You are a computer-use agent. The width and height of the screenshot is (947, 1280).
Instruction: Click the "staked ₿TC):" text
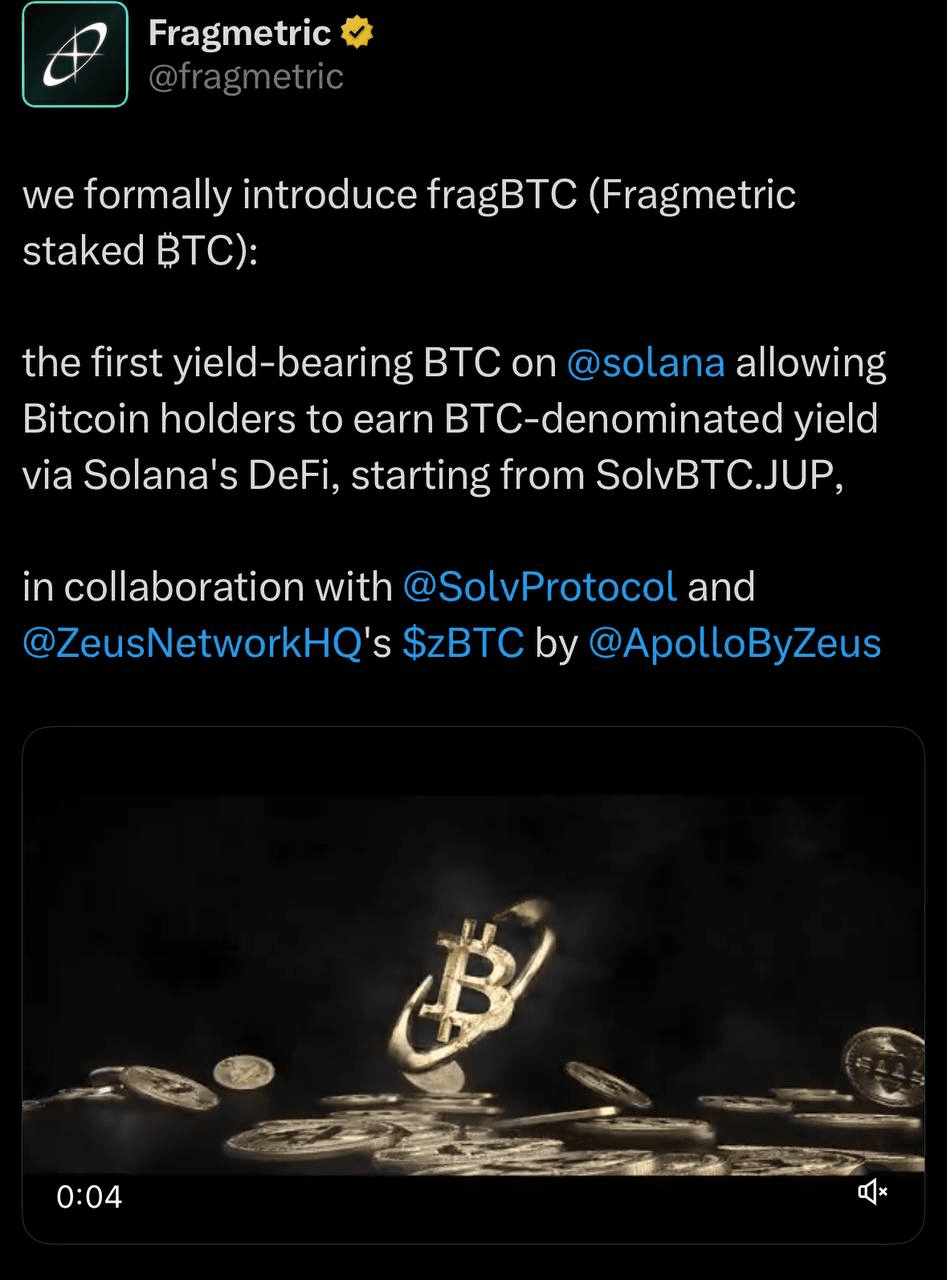[140, 250]
